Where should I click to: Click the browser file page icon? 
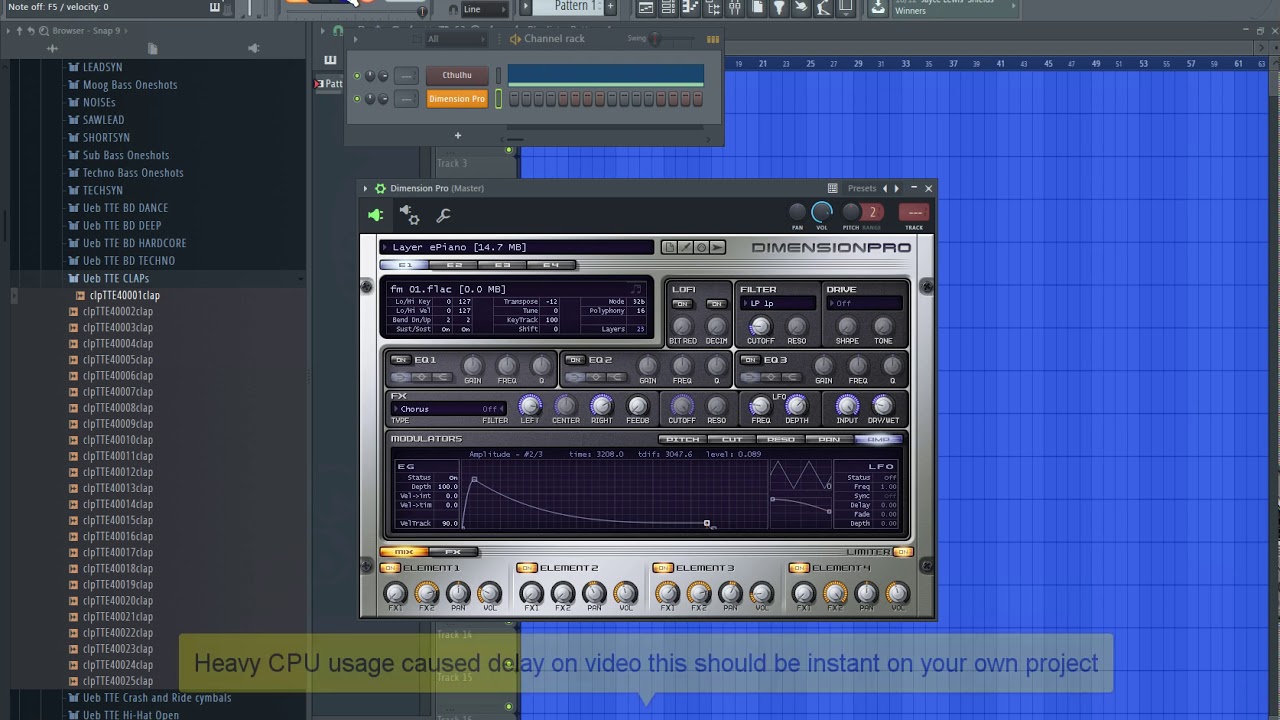coord(152,48)
